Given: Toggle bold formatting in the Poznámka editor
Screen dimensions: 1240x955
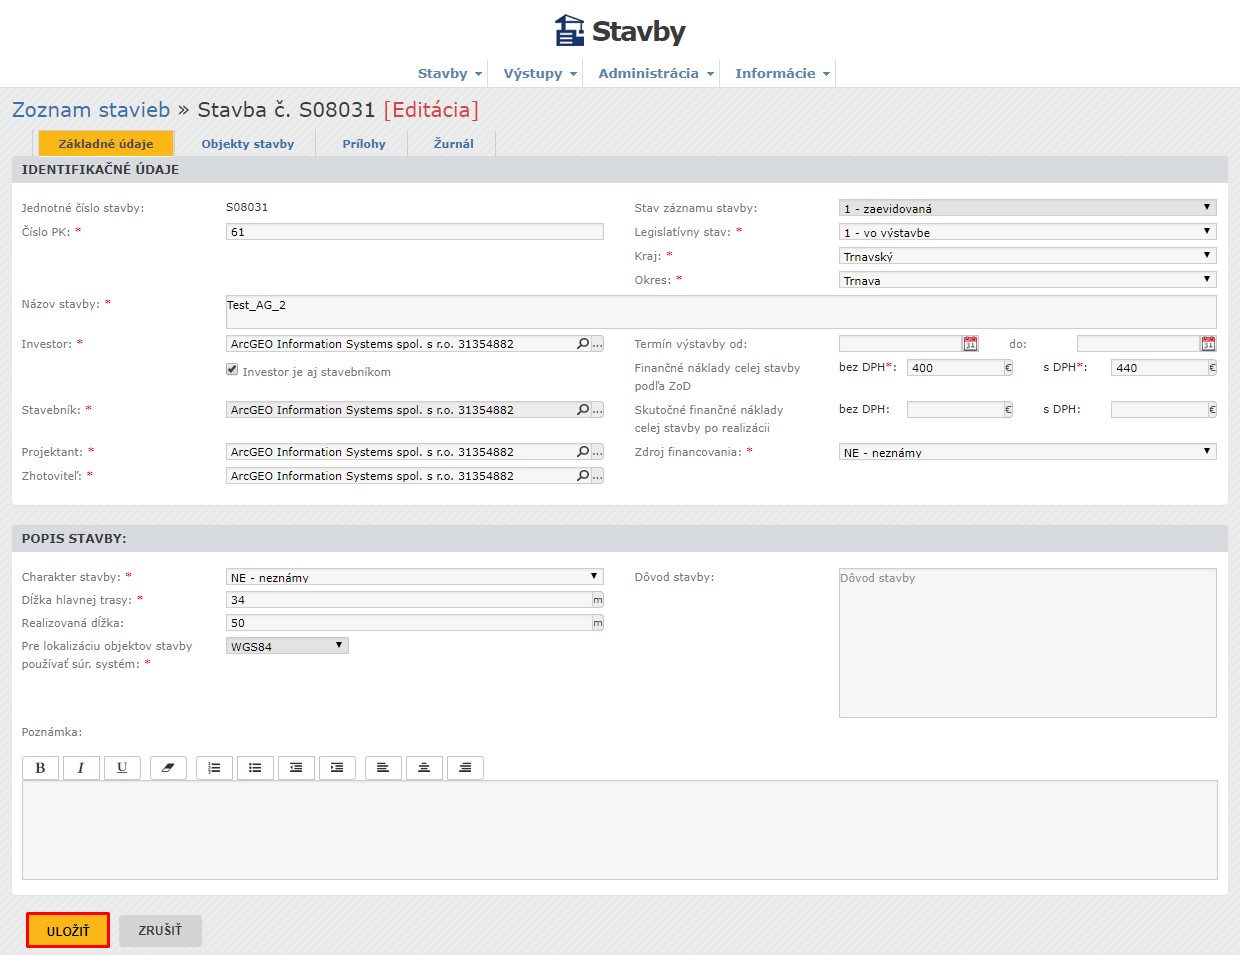Looking at the screenshot, I should coord(40,768).
